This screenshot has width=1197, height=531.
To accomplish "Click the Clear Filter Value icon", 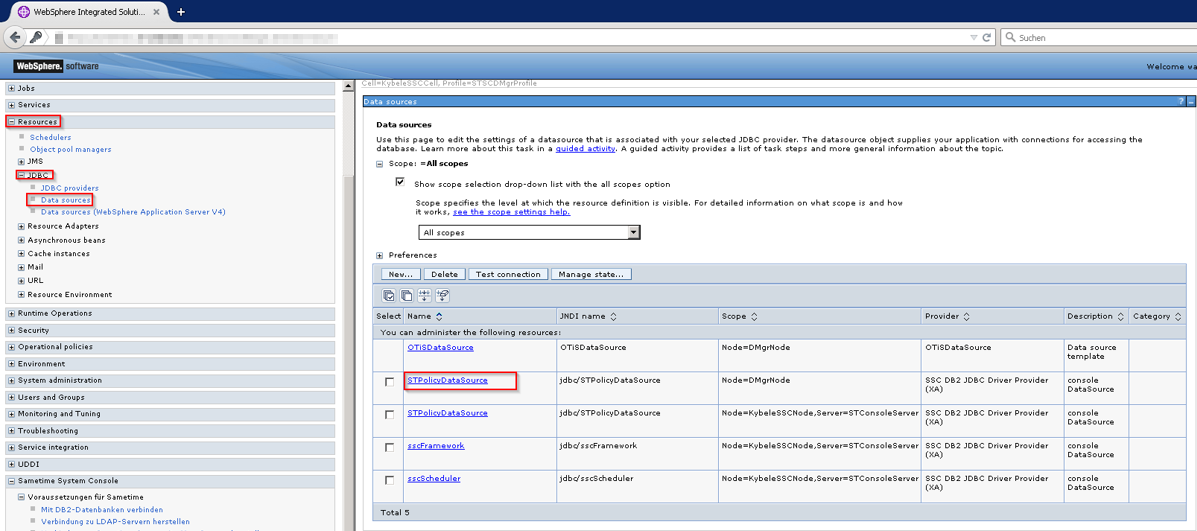I will 443,296.
